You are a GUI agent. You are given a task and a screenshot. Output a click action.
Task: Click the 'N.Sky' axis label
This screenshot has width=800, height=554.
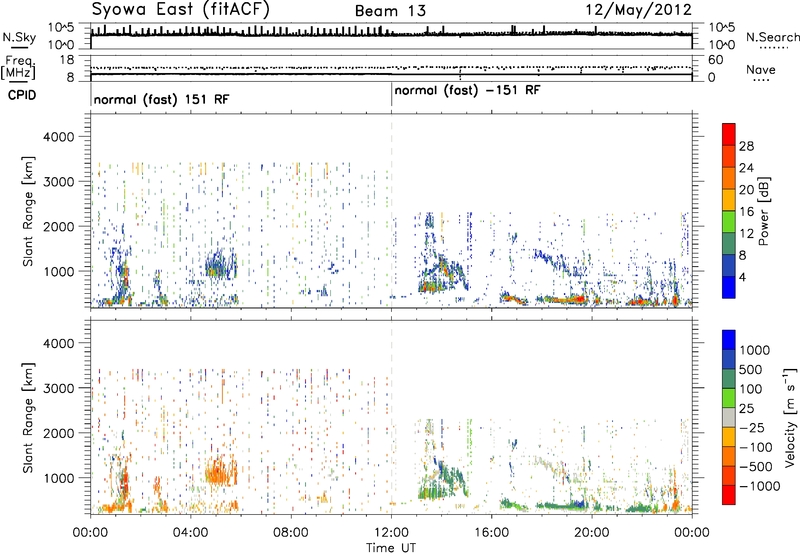(x=19, y=37)
